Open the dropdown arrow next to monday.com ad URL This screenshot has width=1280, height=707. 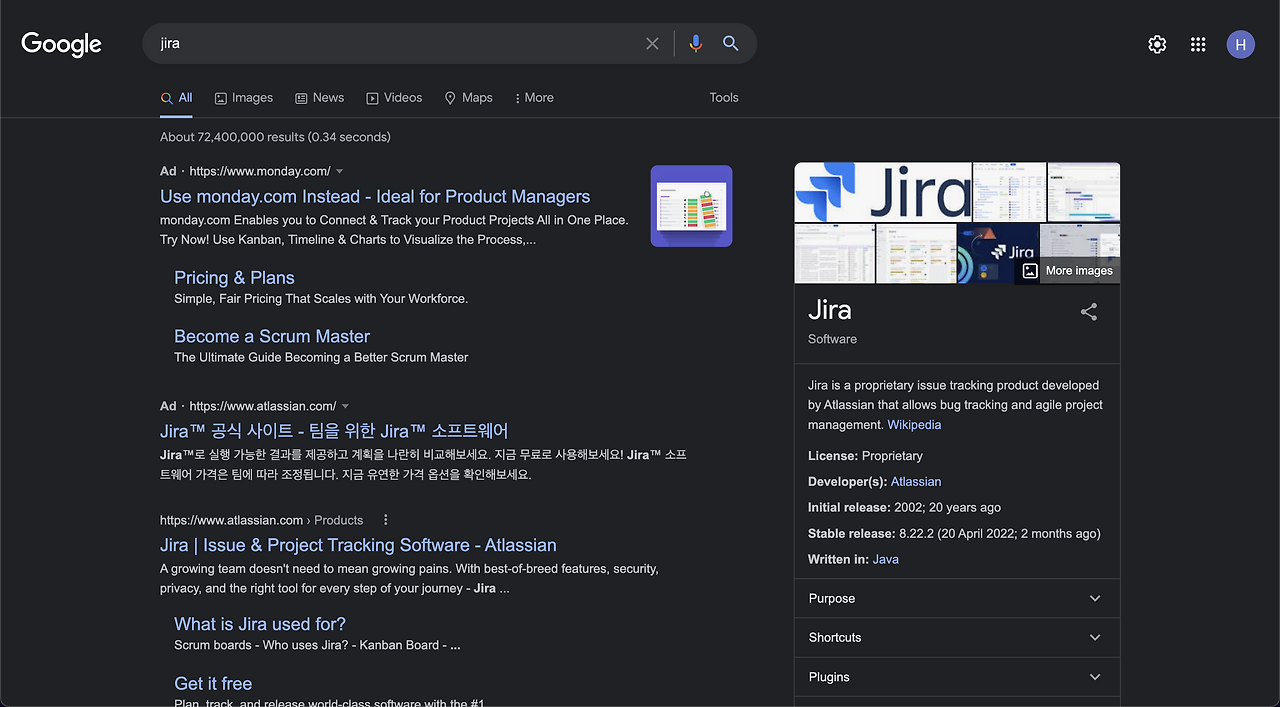pos(340,171)
